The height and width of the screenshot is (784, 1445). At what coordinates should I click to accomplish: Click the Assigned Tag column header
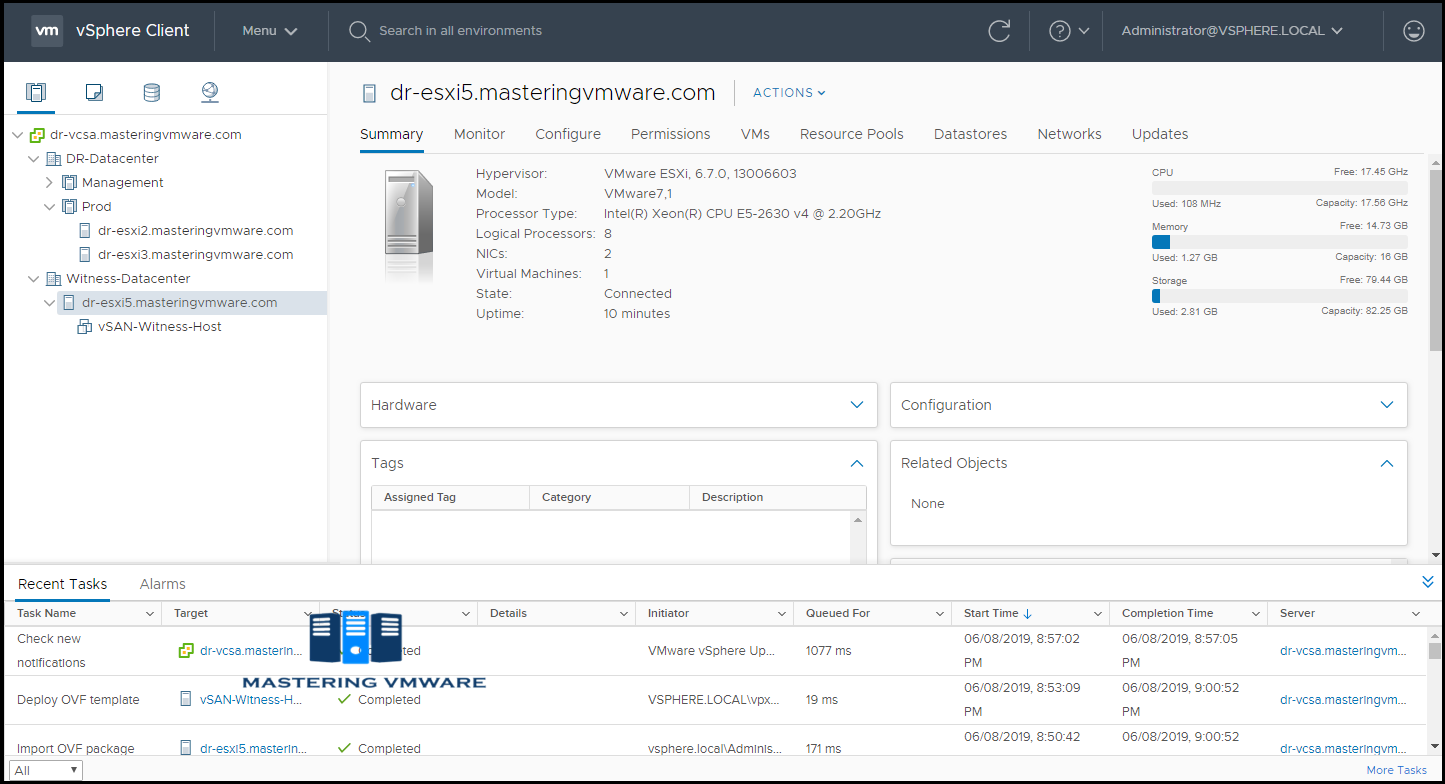[x=419, y=497]
